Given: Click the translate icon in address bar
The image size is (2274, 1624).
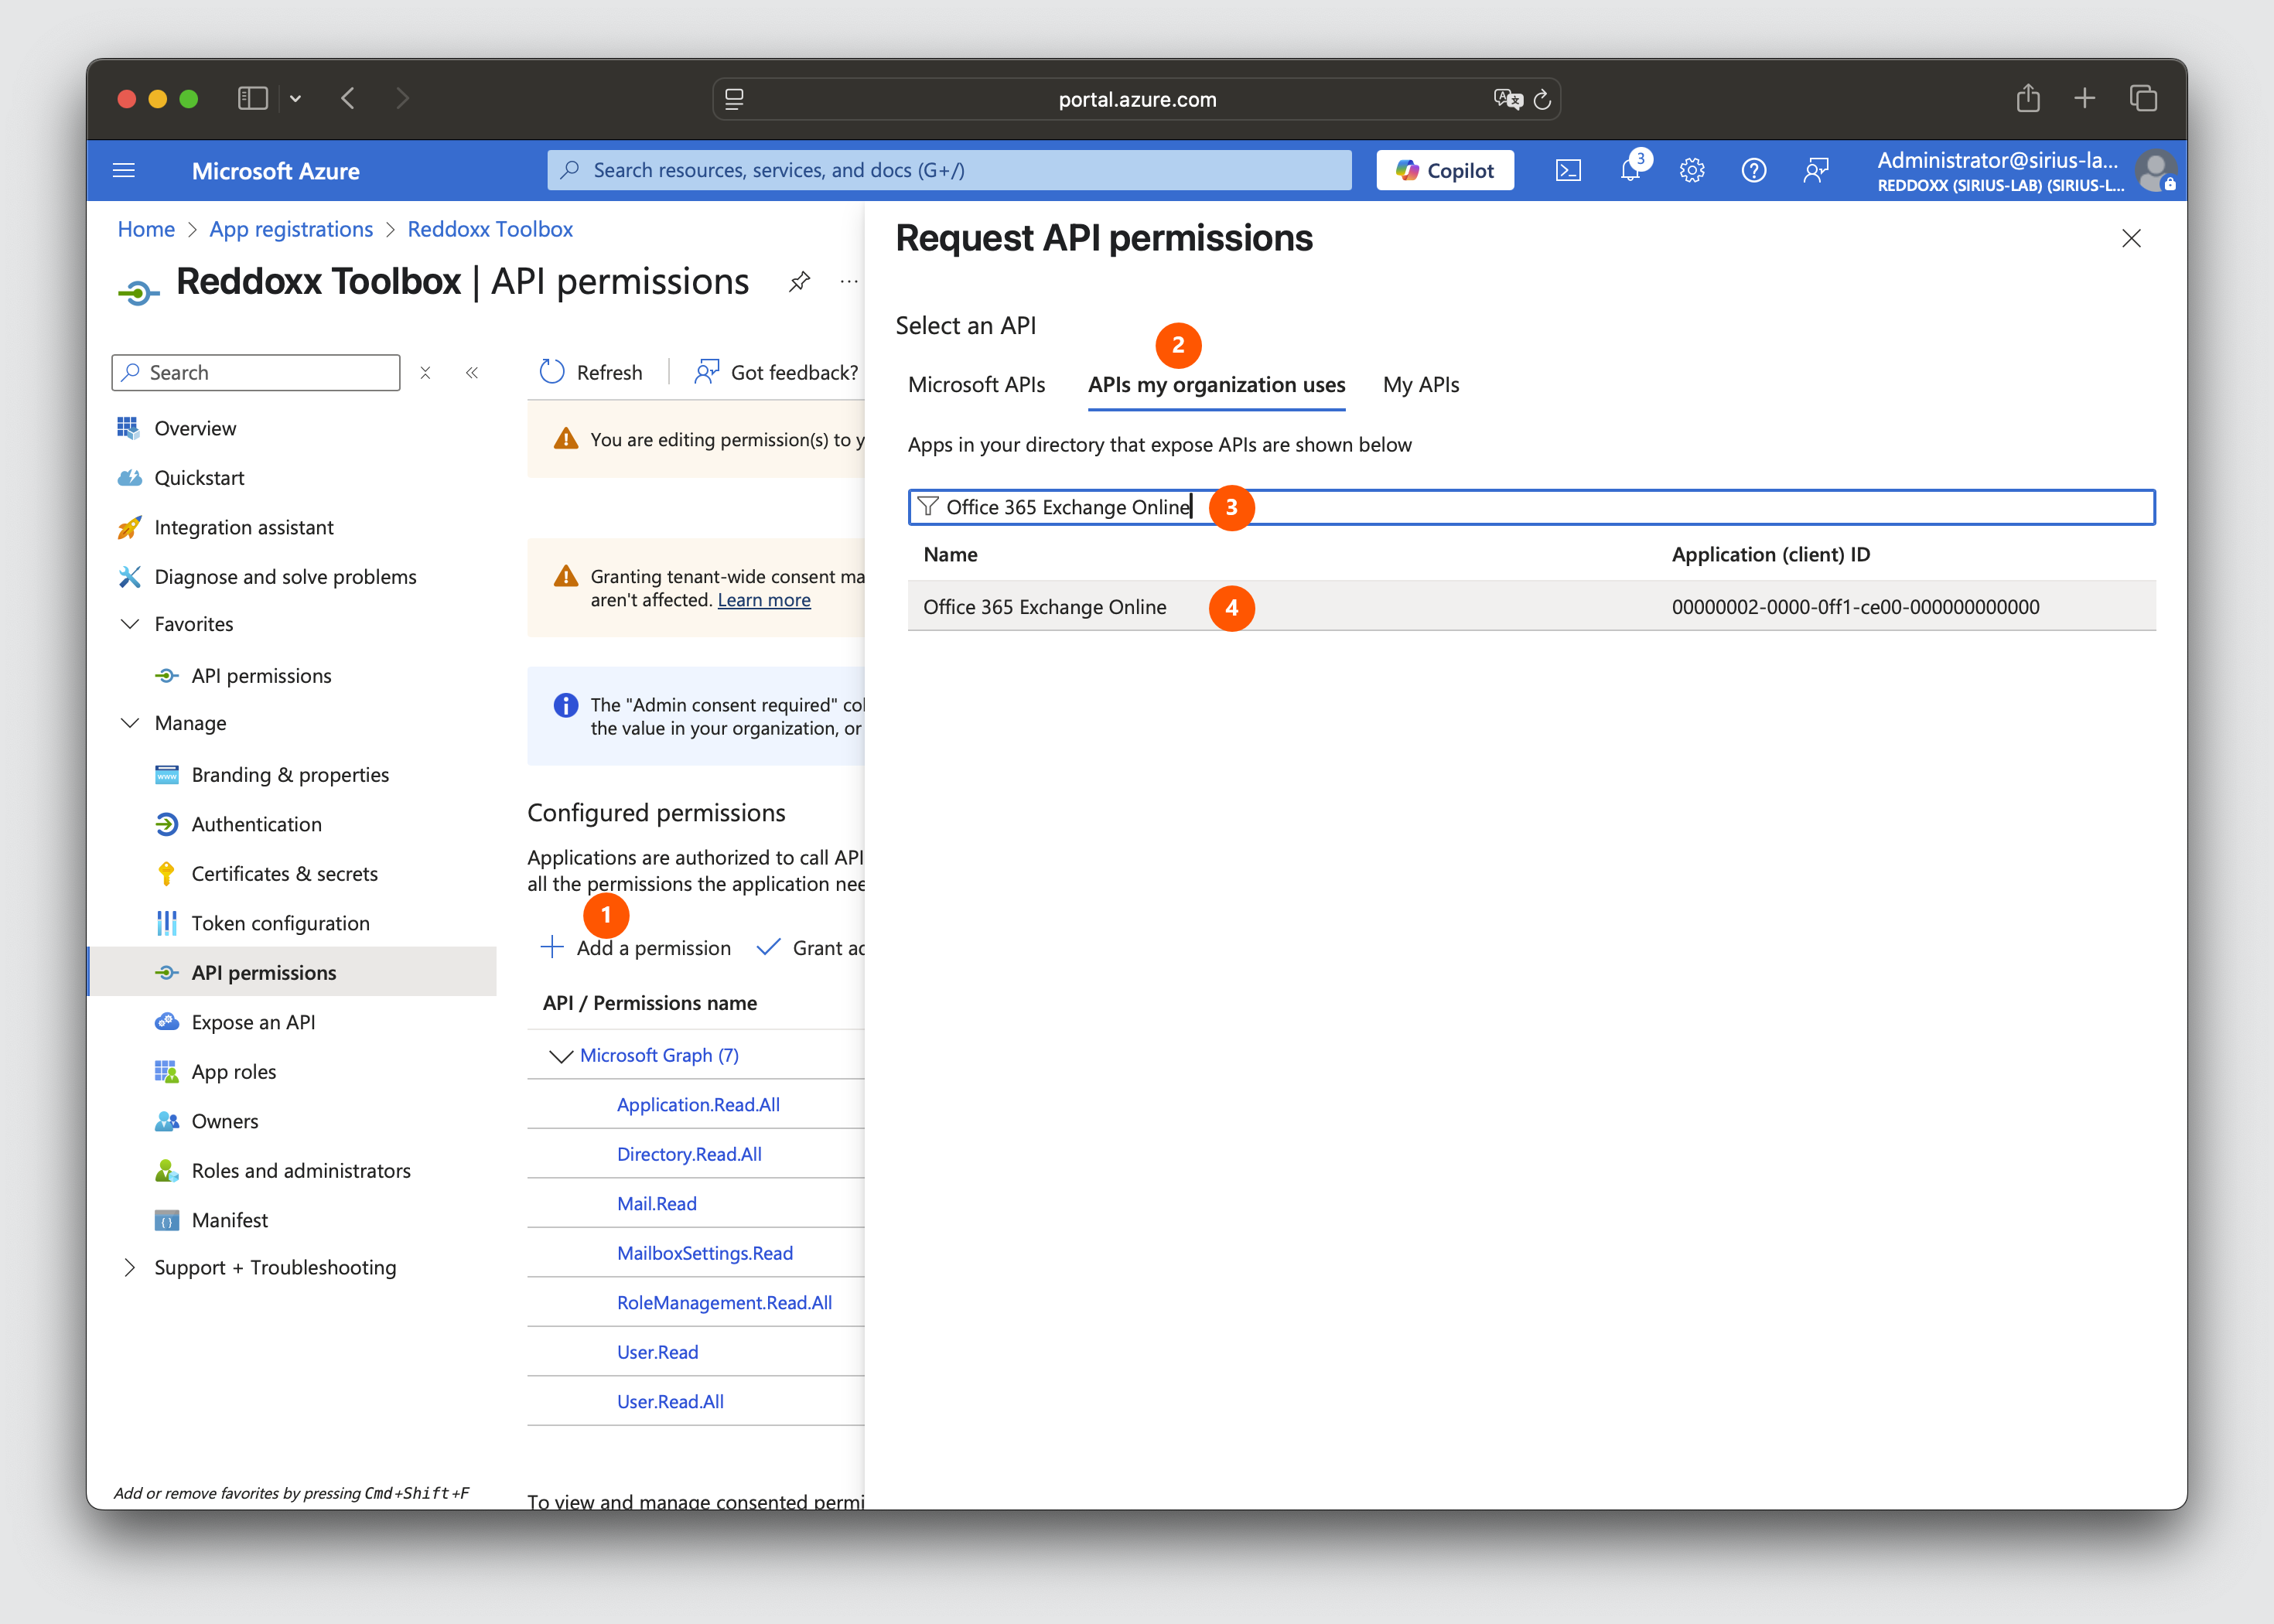Looking at the screenshot, I should [x=1507, y=99].
